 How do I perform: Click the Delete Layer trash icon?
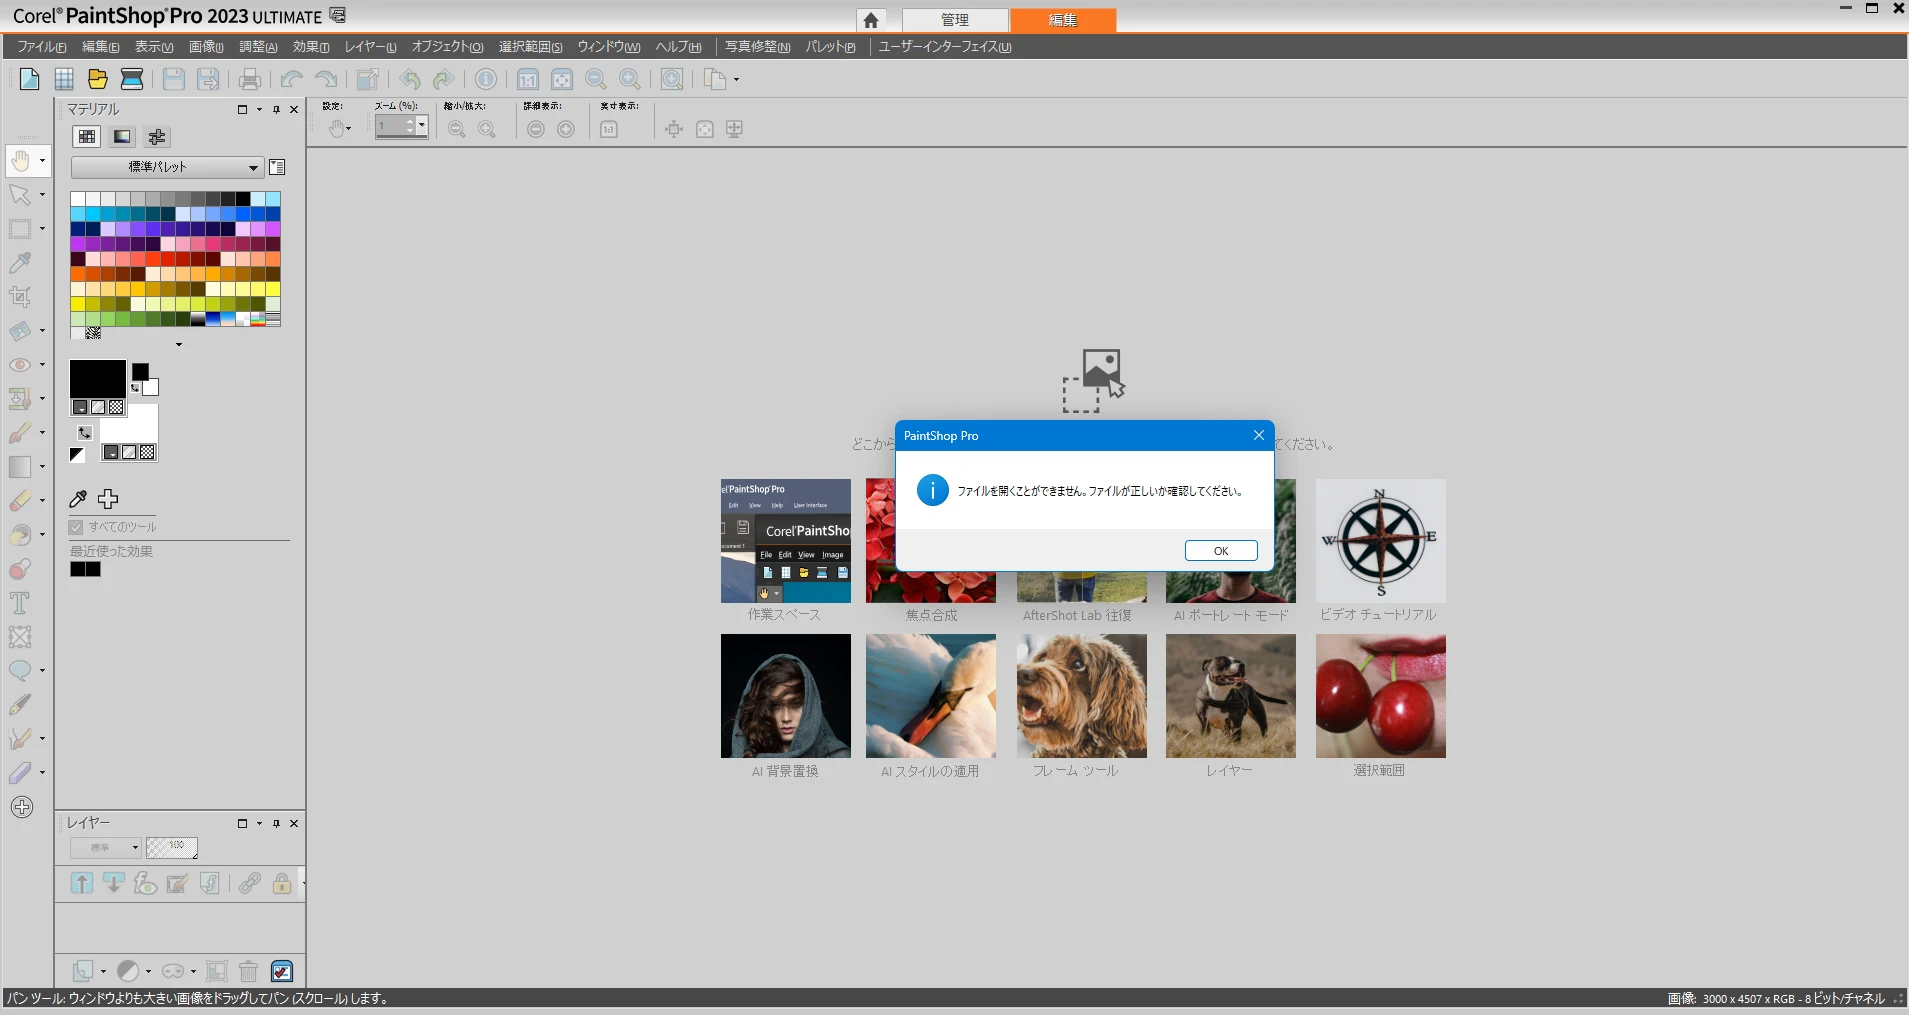pos(249,971)
